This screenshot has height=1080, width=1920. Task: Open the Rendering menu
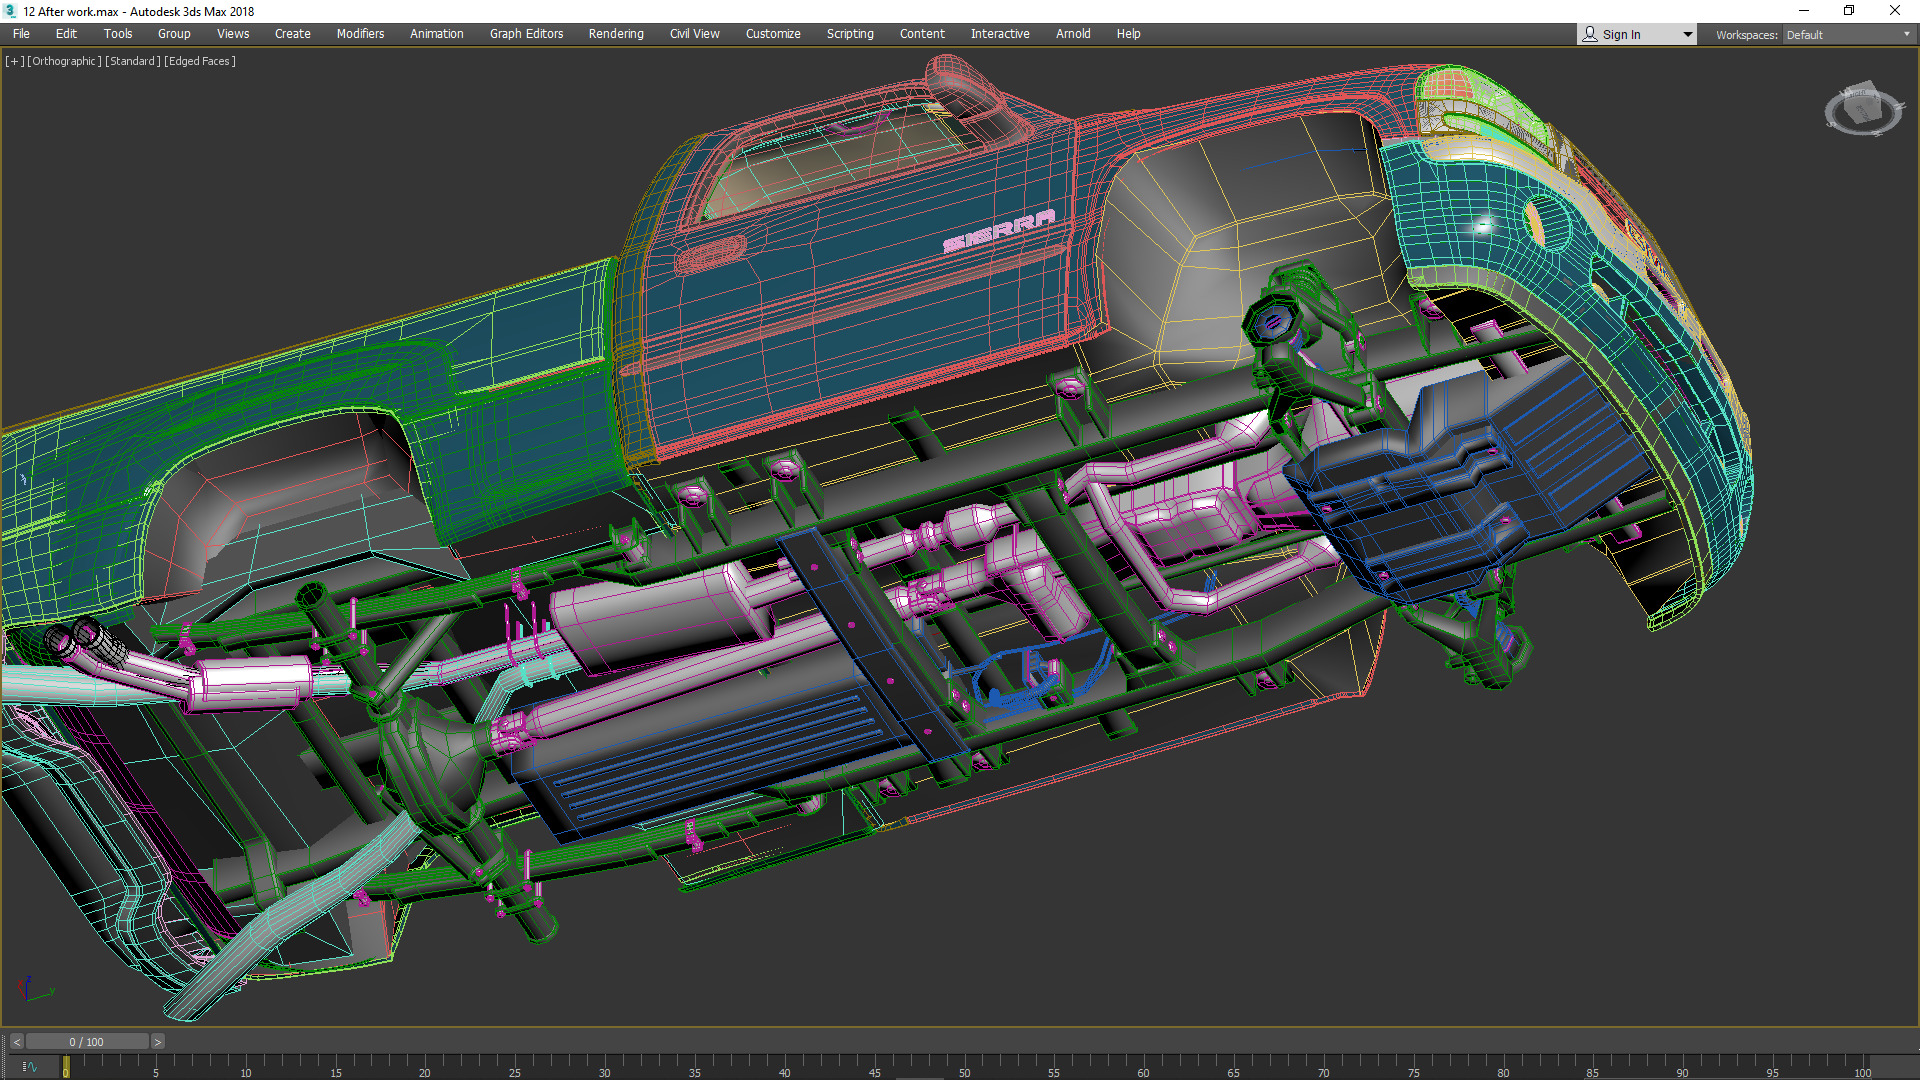615,34
